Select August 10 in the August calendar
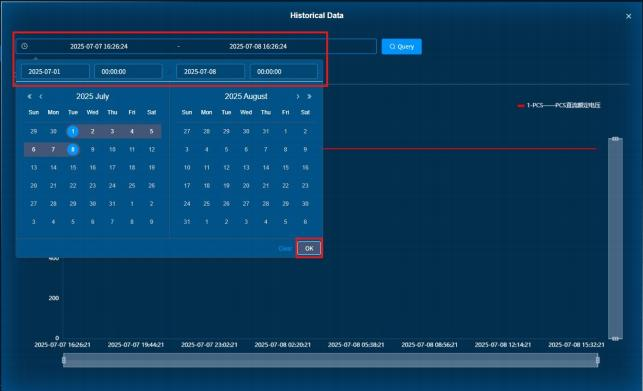Image resolution: width=643 pixels, height=391 pixels. click(x=187, y=167)
